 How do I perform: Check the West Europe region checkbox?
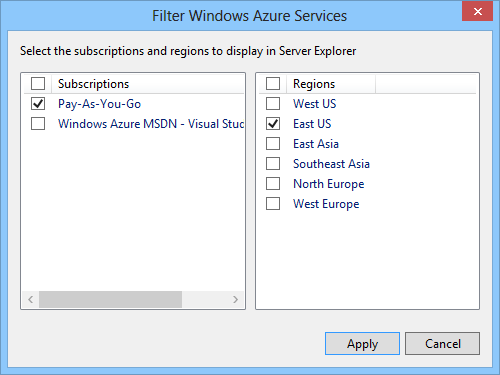273,204
